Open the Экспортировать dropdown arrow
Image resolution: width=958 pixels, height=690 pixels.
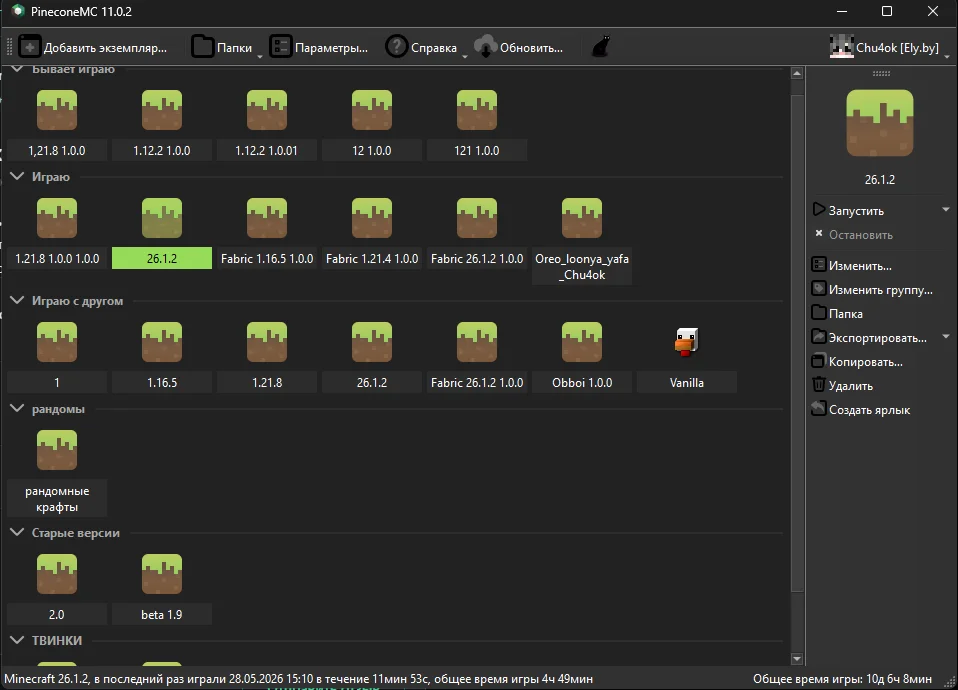(x=946, y=337)
